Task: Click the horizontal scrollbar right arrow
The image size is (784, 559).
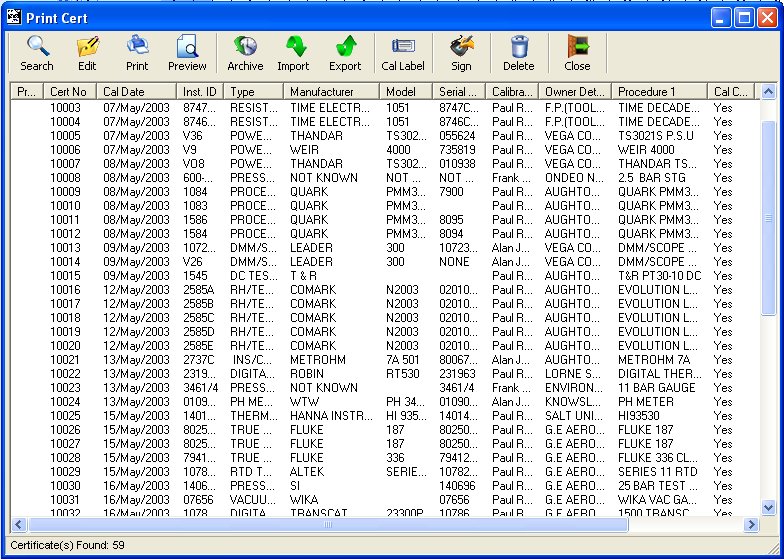Action: (752, 525)
